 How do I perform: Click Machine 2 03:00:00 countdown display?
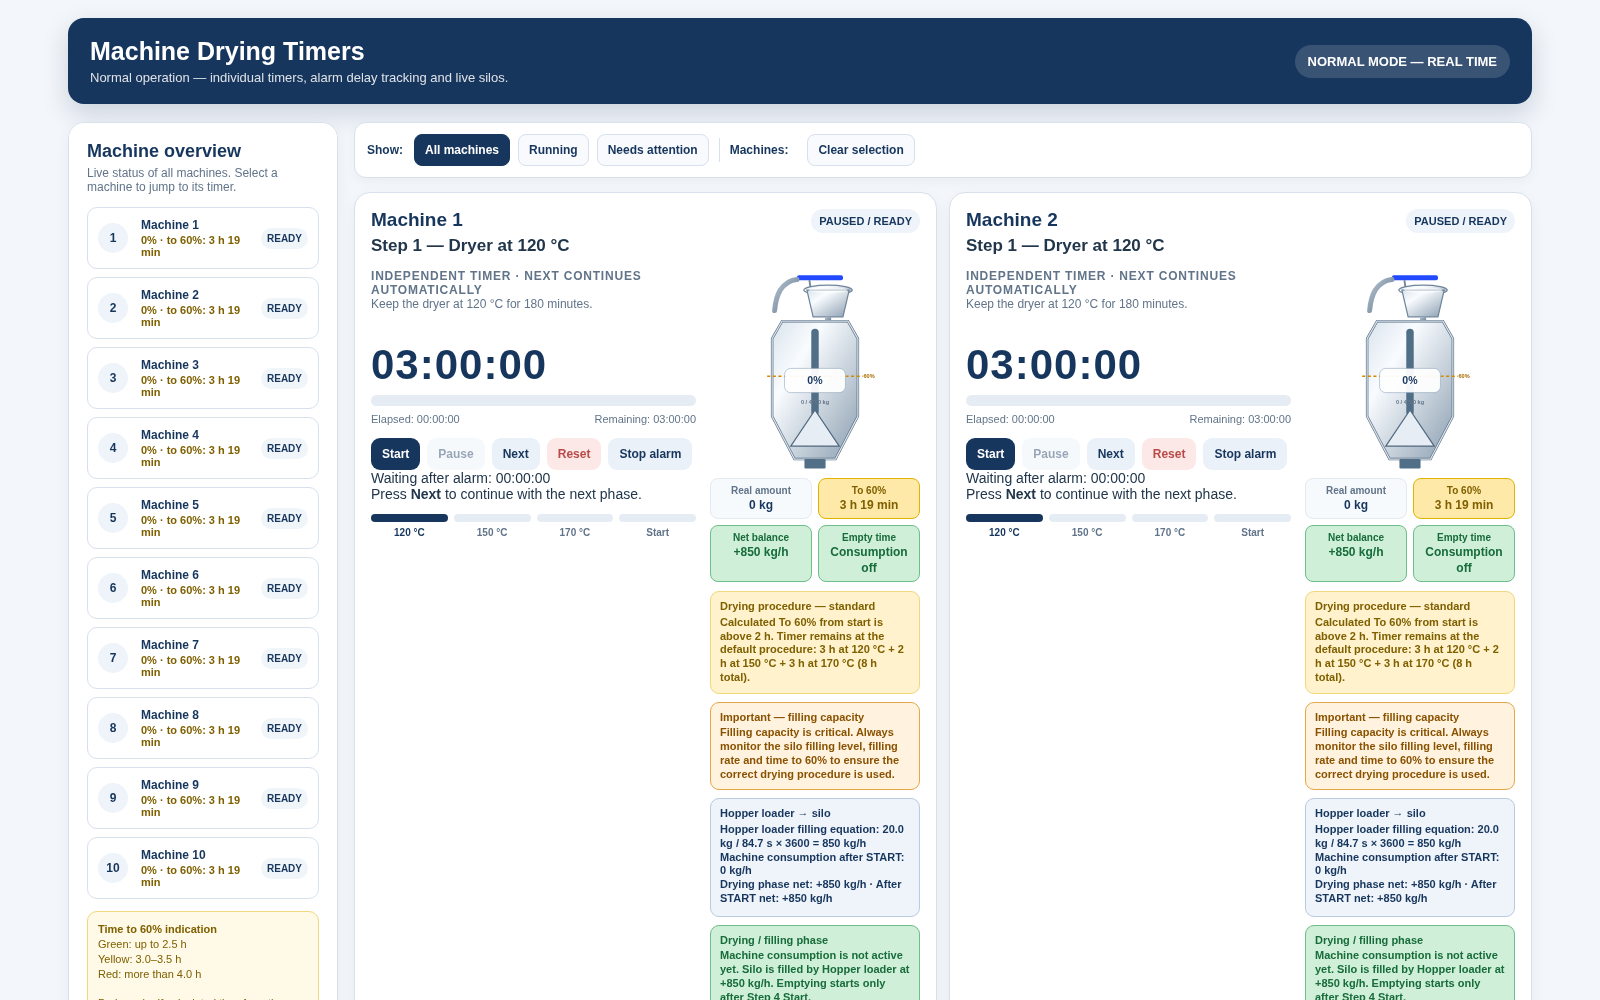pyautogui.click(x=1053, y=365)
